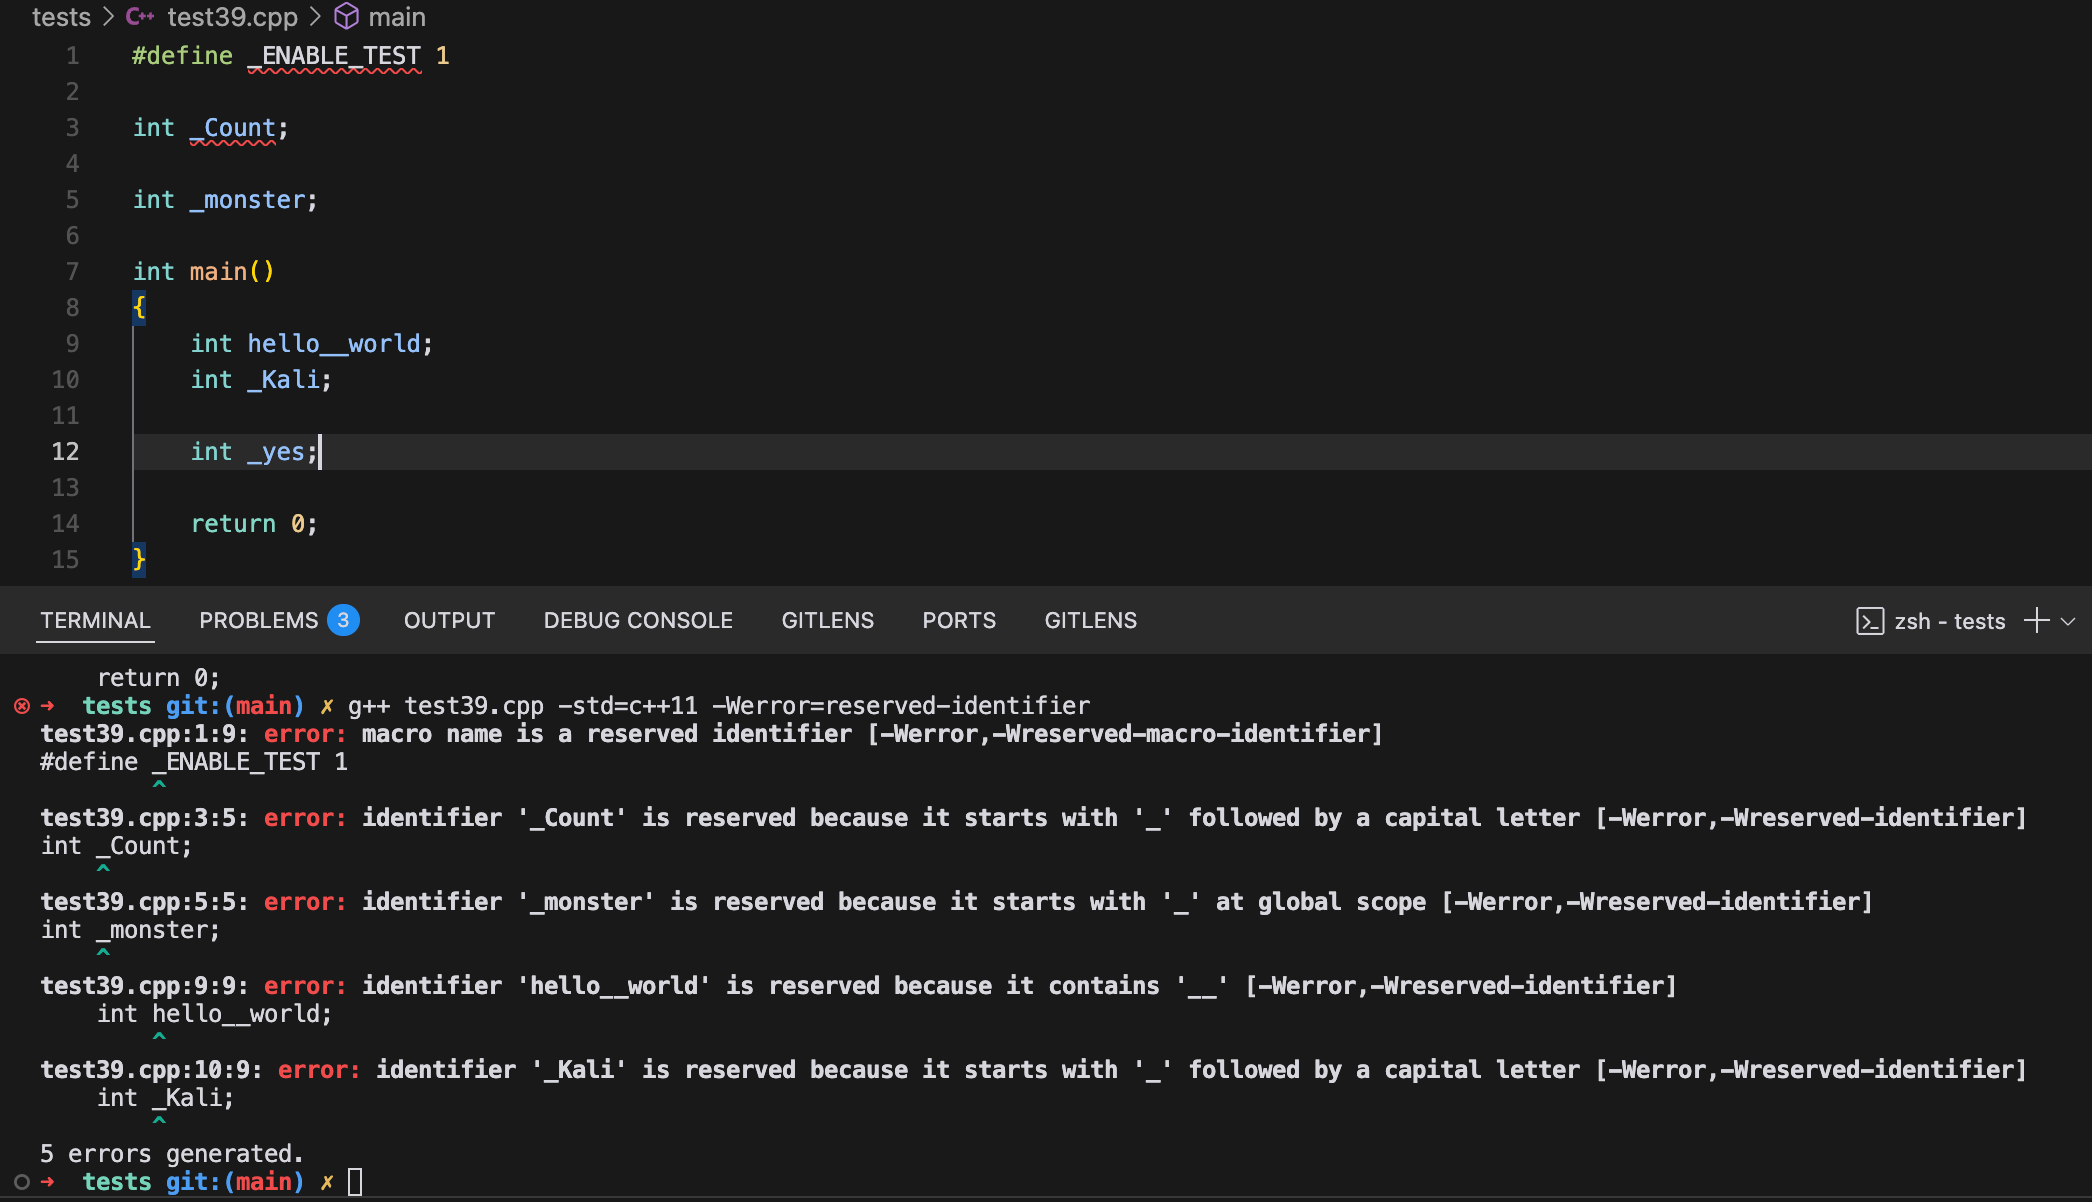
Task: Switch to the OUTPUT tab
Action: (x=449, y=621)
